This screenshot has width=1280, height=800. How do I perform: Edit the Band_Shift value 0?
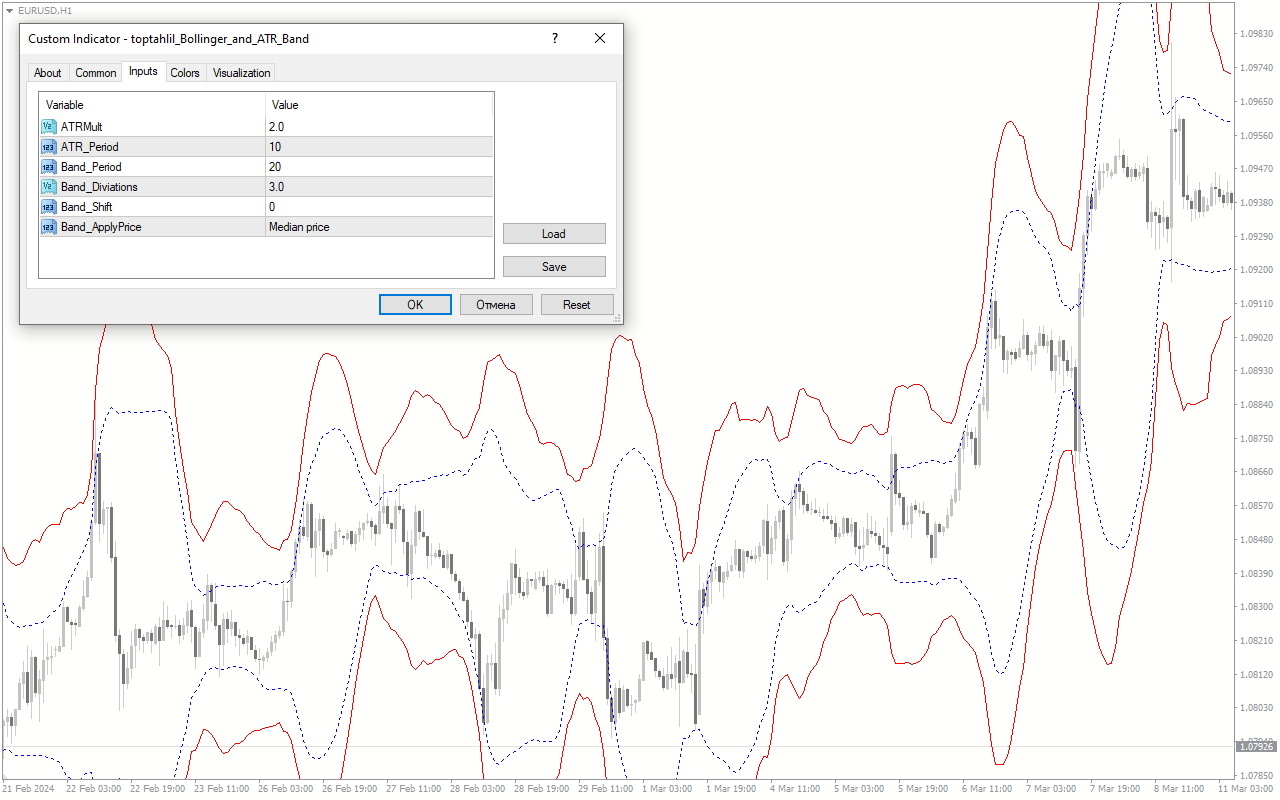click(379, 207)
